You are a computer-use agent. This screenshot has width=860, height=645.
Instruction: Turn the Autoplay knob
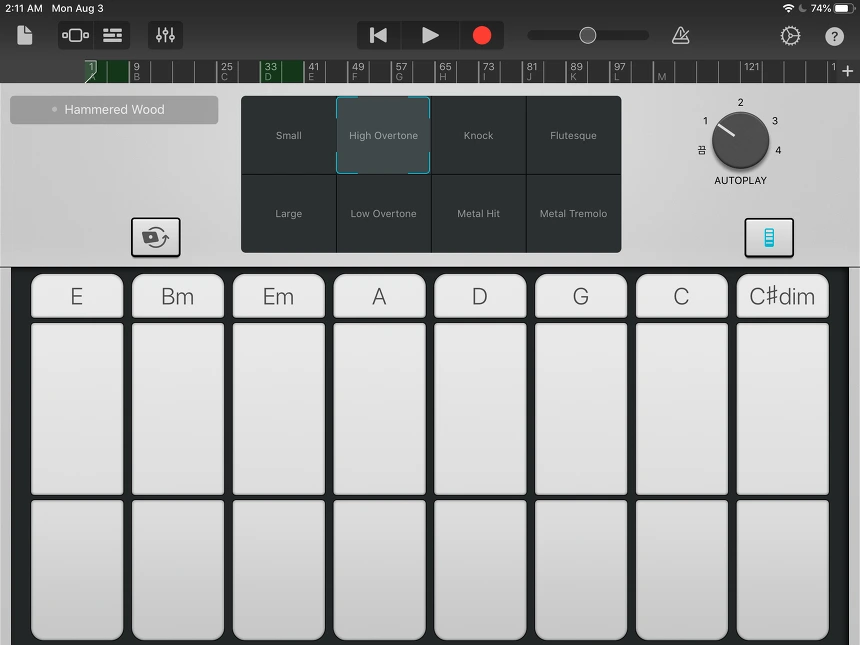pos(740,140)
